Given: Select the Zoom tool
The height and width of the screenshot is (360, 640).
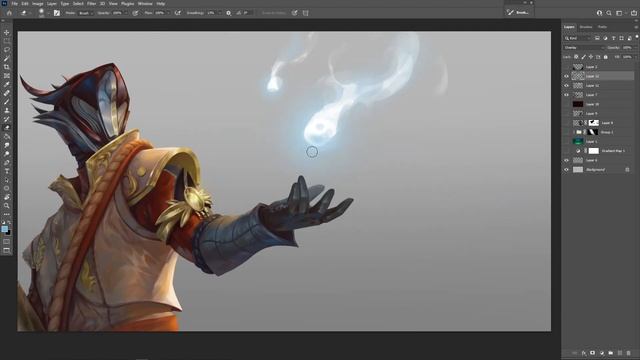Looking at the screenshot, I should (x=7, y=206).
